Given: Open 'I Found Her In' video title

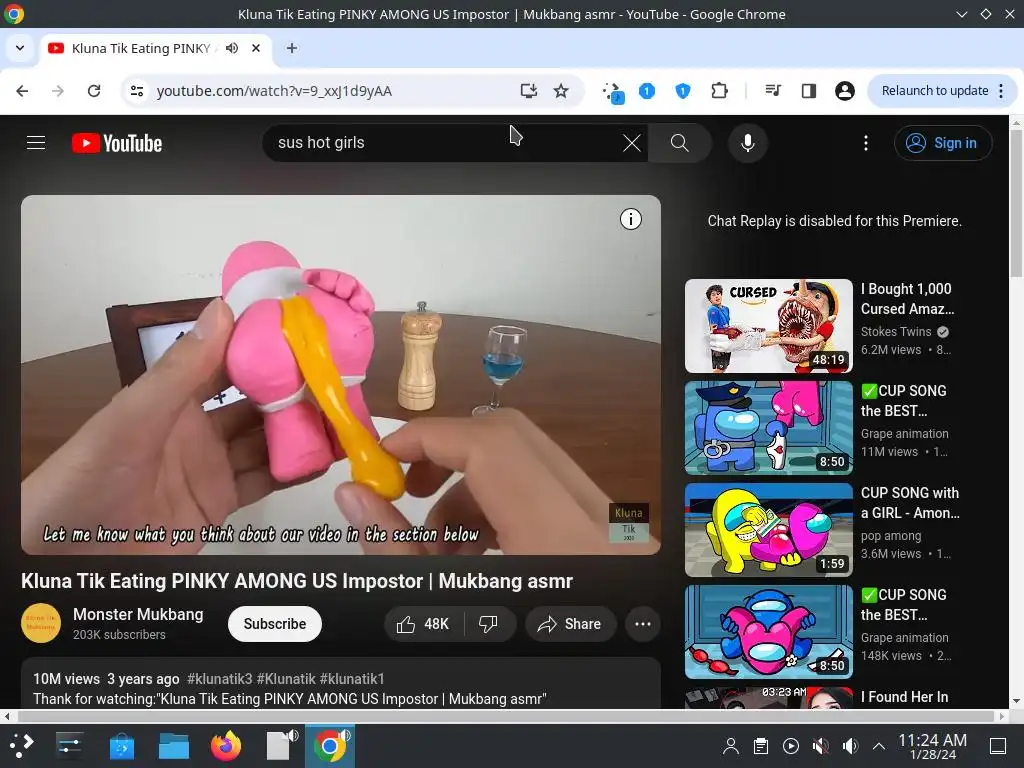Looking at the screenshot, I should pos(904,697).
